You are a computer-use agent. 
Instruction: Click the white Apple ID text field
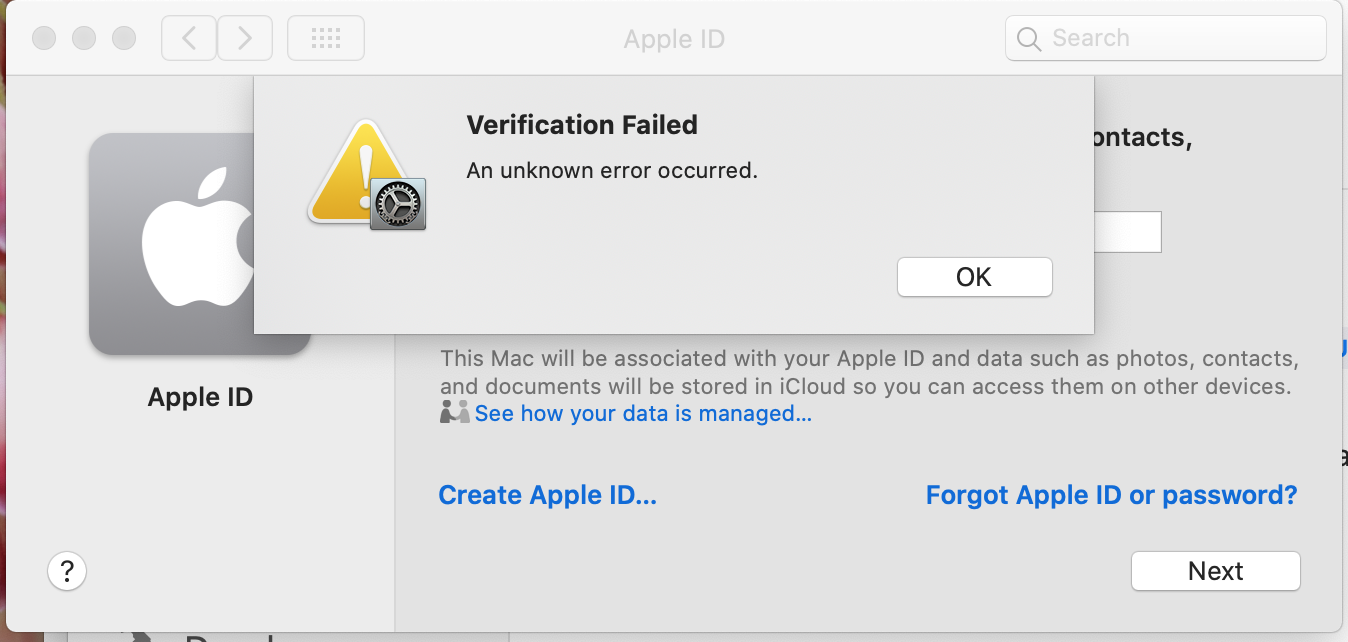pyautogui.click(x=1127, y=232)
